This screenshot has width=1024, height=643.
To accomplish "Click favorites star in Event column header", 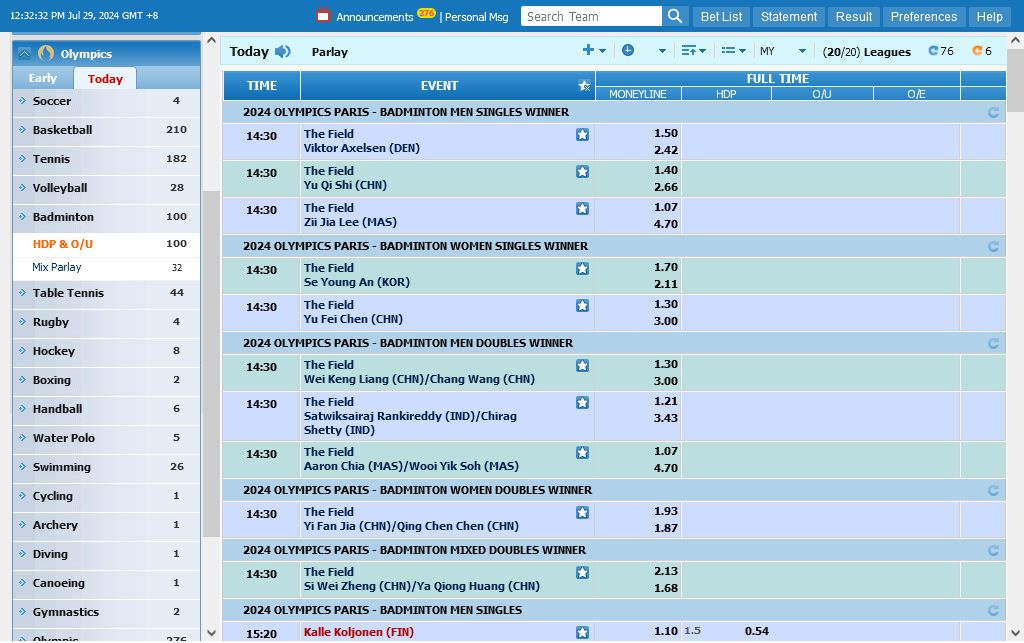I will [584, 86].
